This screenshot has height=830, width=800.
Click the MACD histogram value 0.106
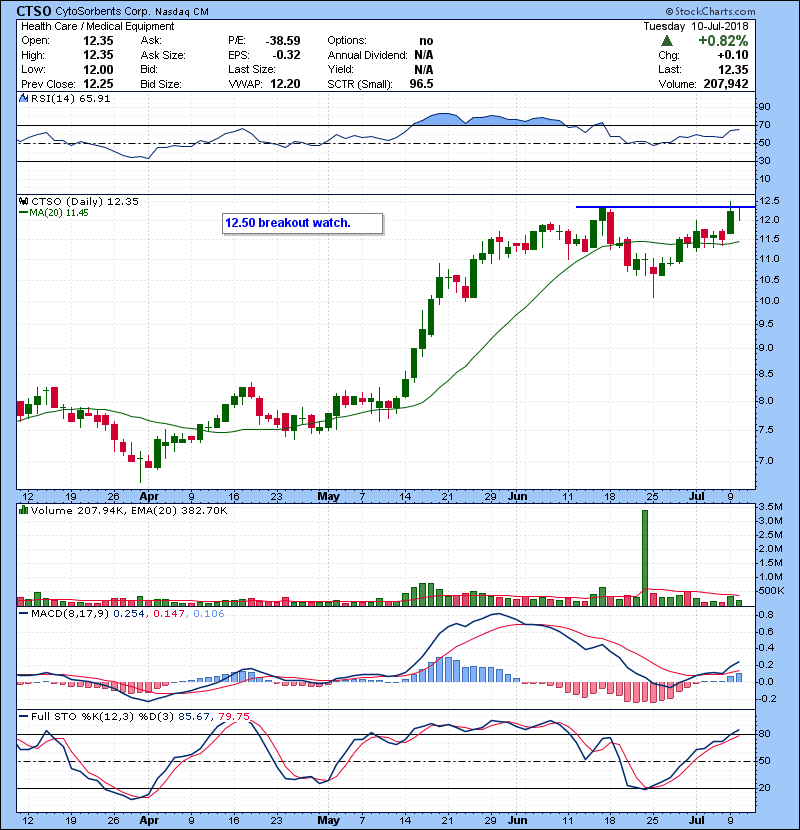pyautogui.click(x=209, y=614)
